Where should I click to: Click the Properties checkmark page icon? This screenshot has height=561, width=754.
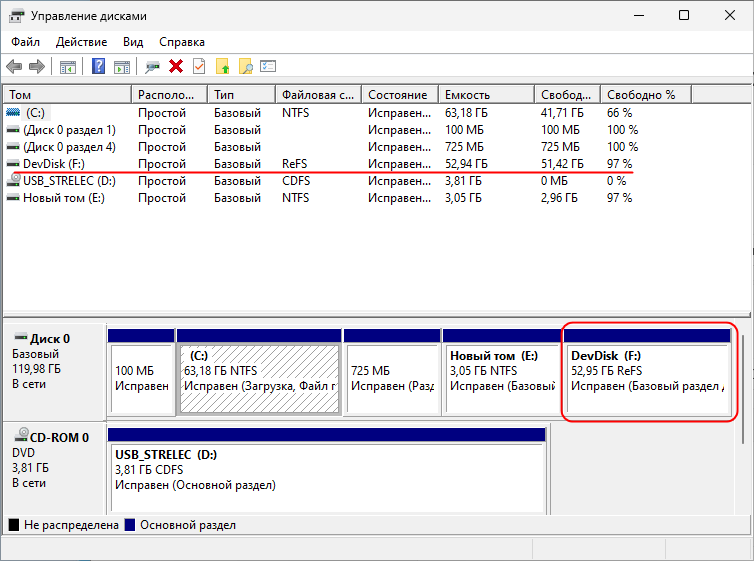click(x=199, y=67)
